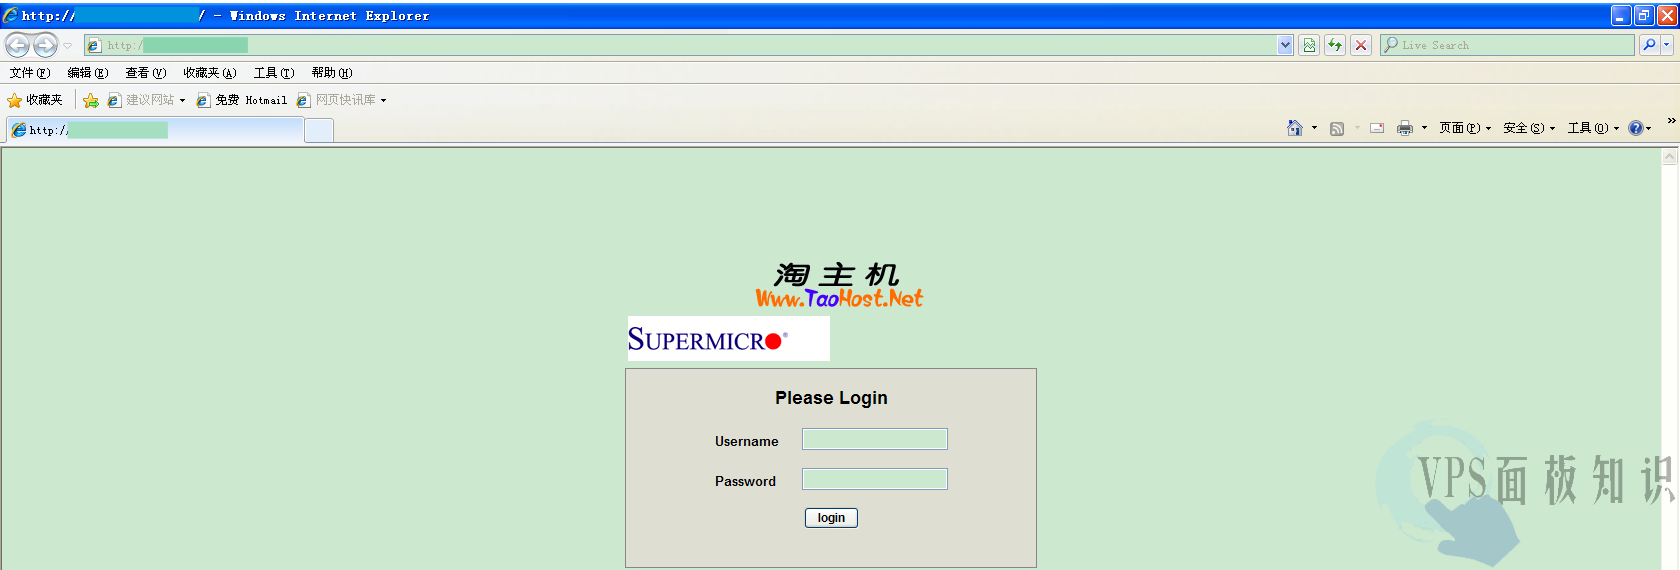Open the 工具(T) menu in the menu bar
This screenshot has height=570, width=1680.
pyautogui.click(x=274, y=73)
